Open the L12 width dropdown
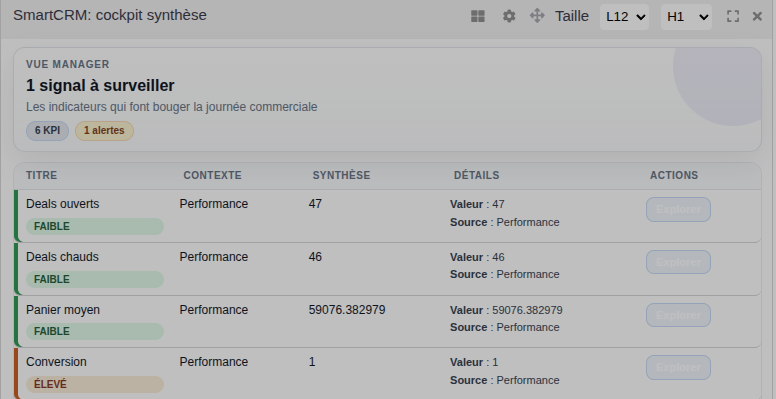The height and width of the screenshot is (399, 776). (x=625, y=17)
